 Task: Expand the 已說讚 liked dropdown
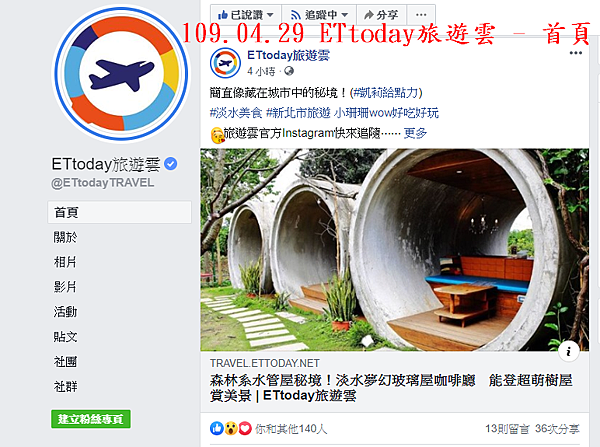click(x=246, y=15)
